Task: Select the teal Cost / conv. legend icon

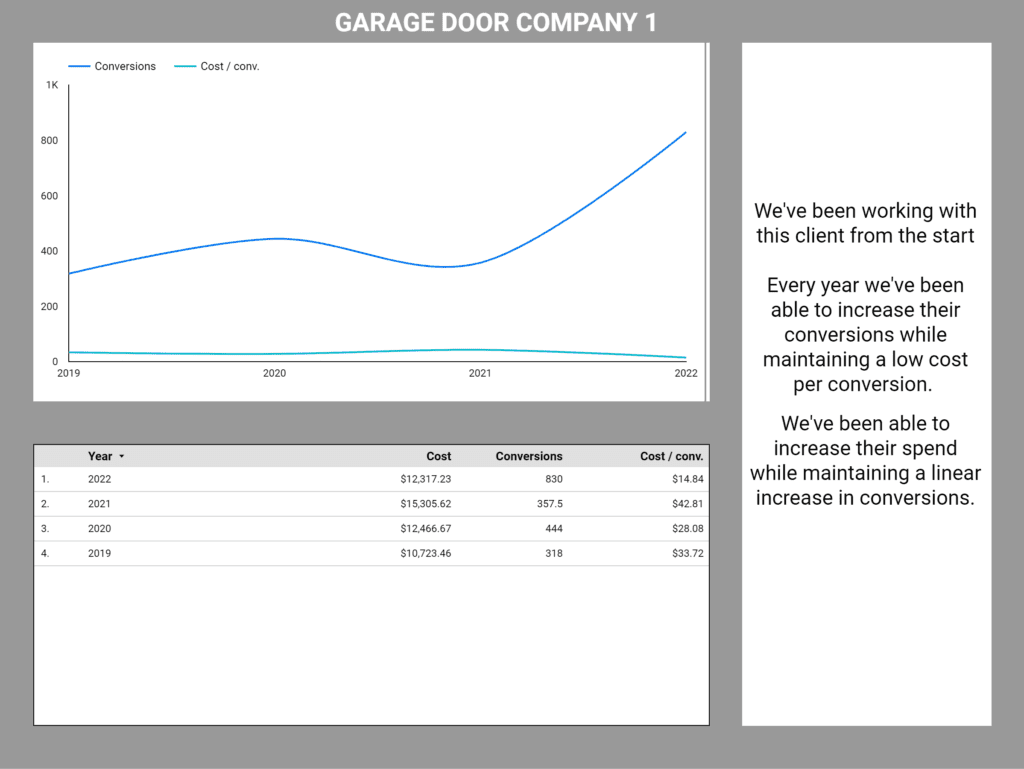Action: (185, 66)
